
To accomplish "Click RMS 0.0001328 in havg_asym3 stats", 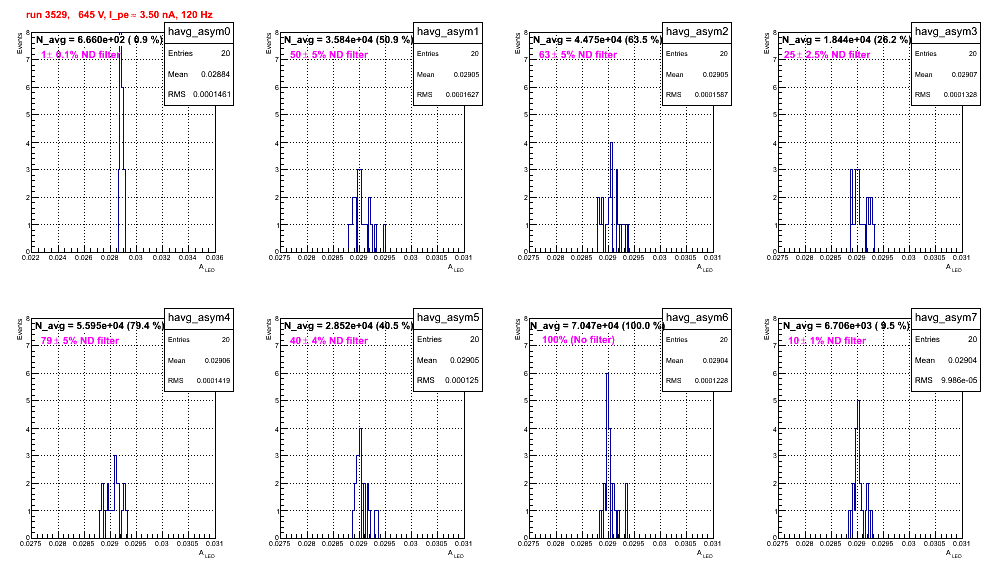I will (946, 94).
